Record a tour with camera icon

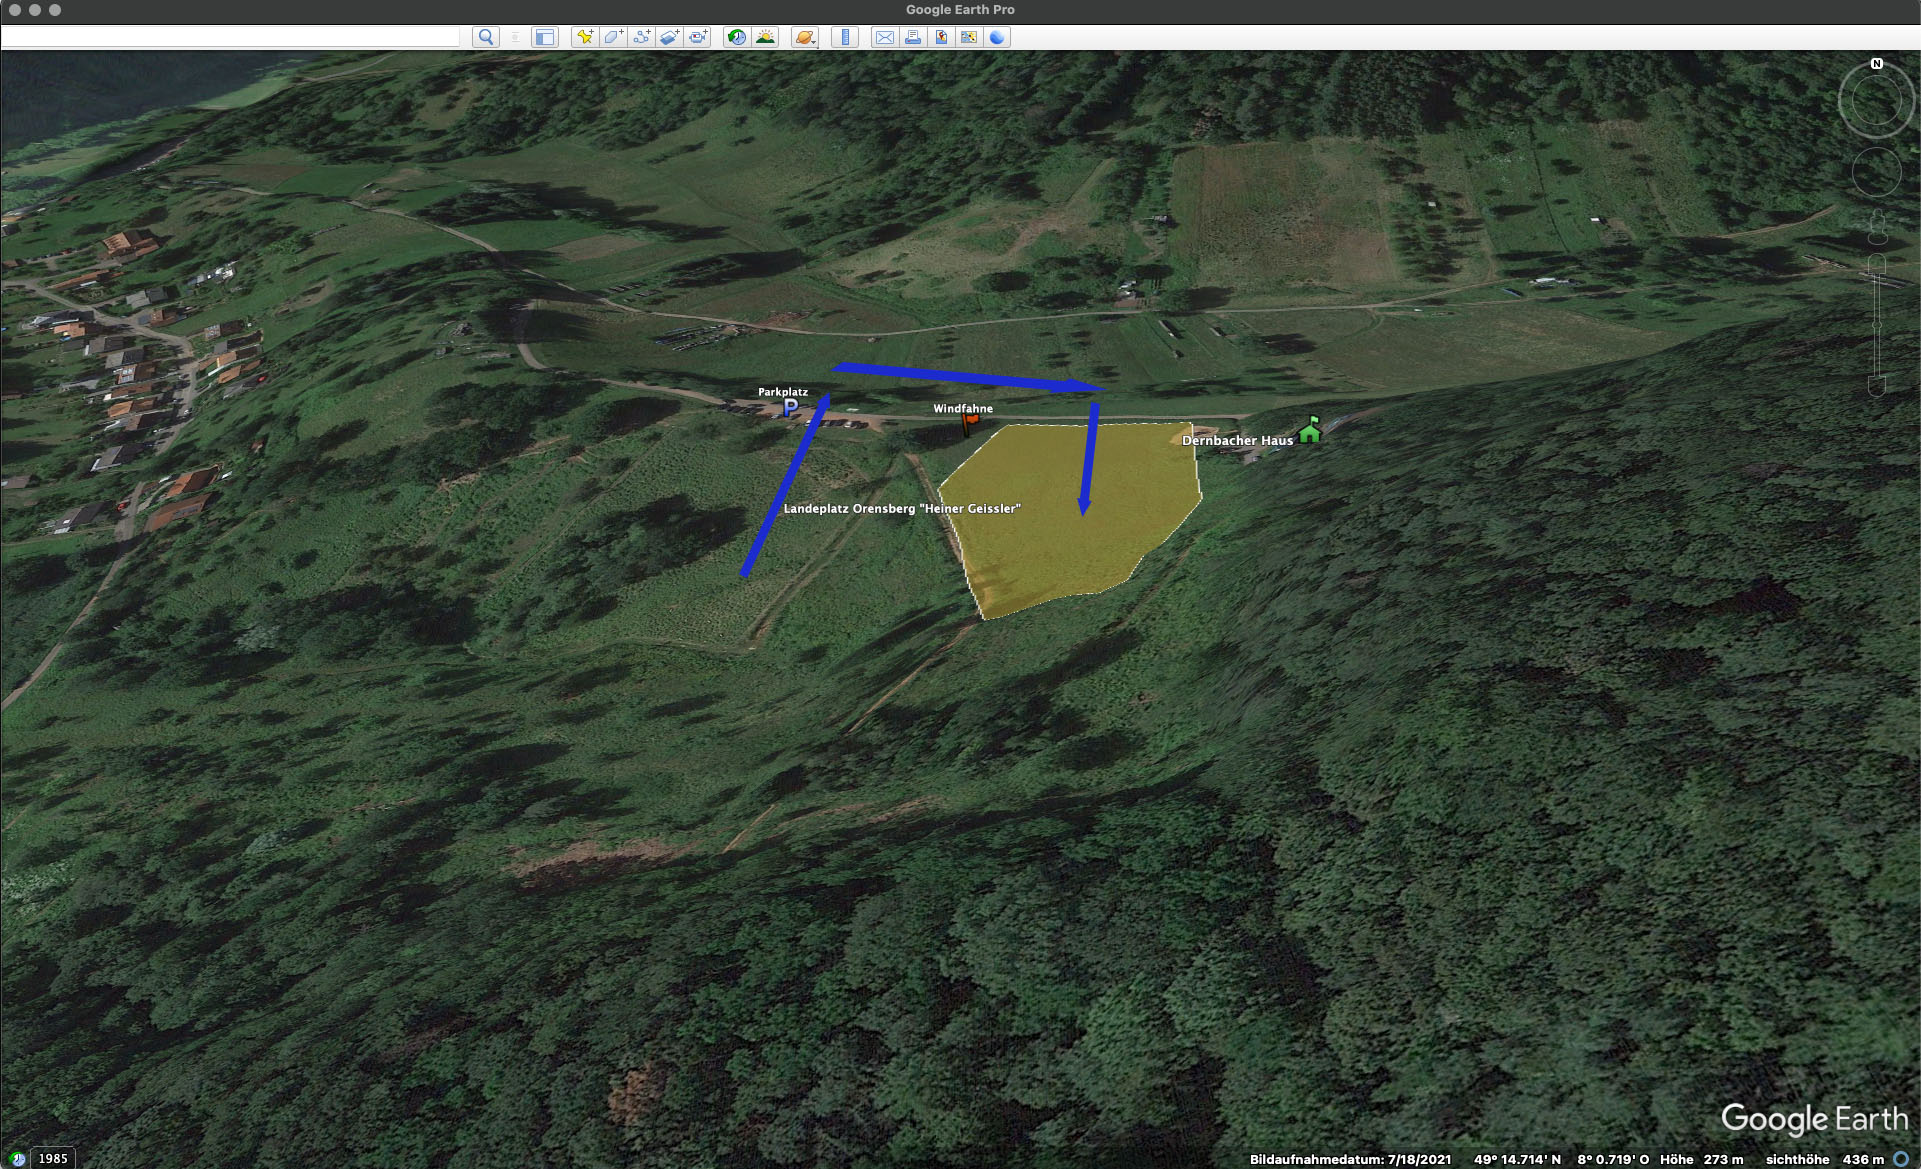698,37
